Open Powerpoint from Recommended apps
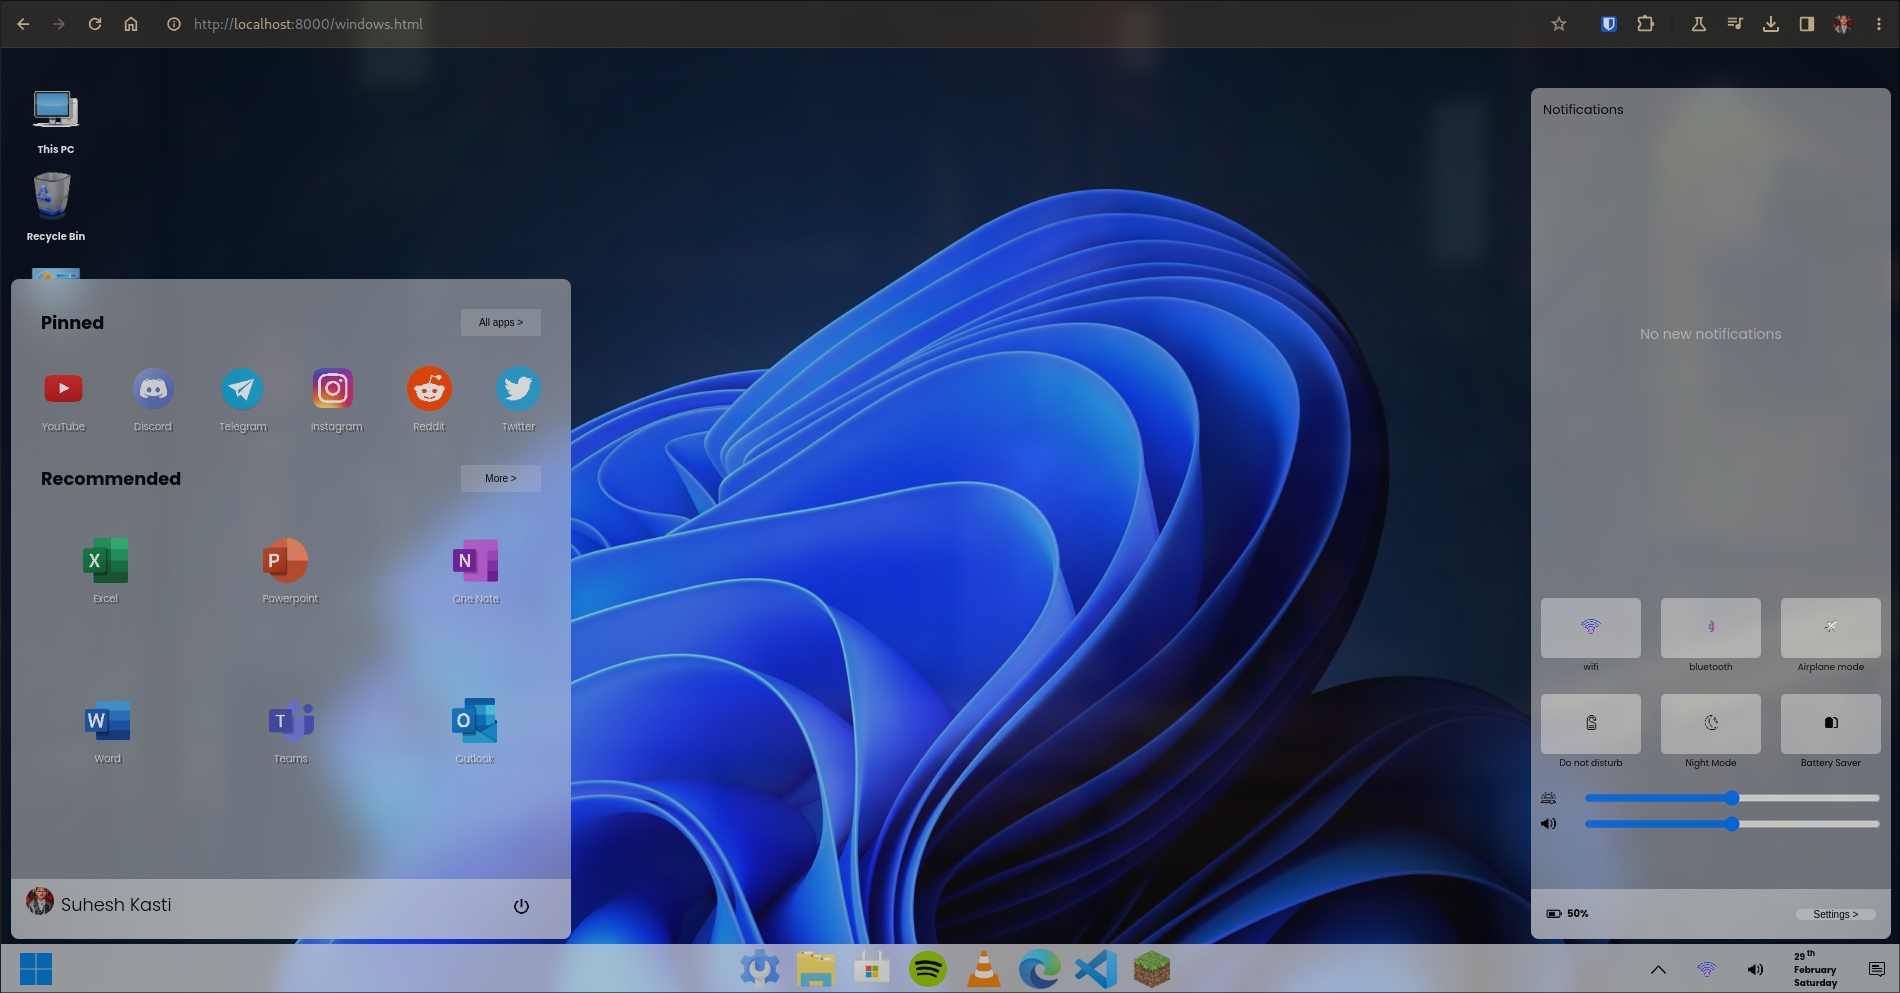1900x993 pixels. point(287,560)
